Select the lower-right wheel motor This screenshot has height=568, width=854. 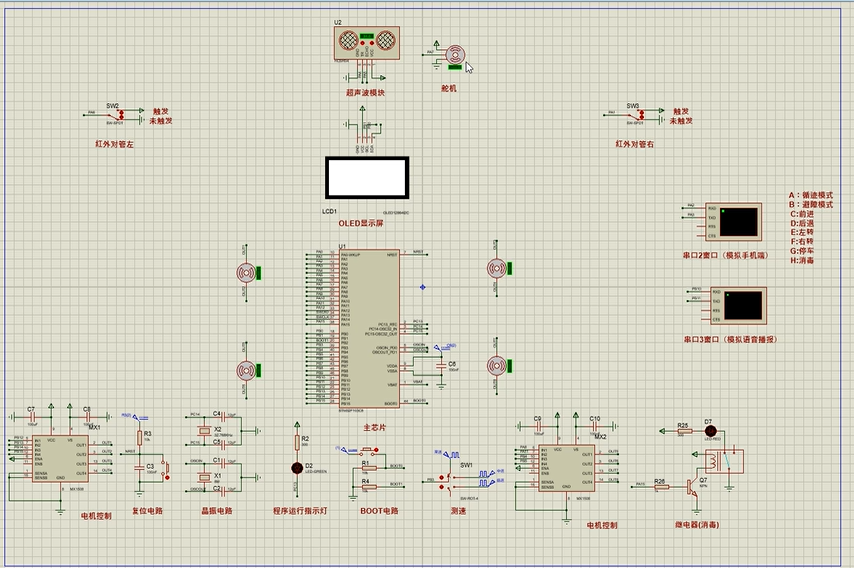pos(496,366)
